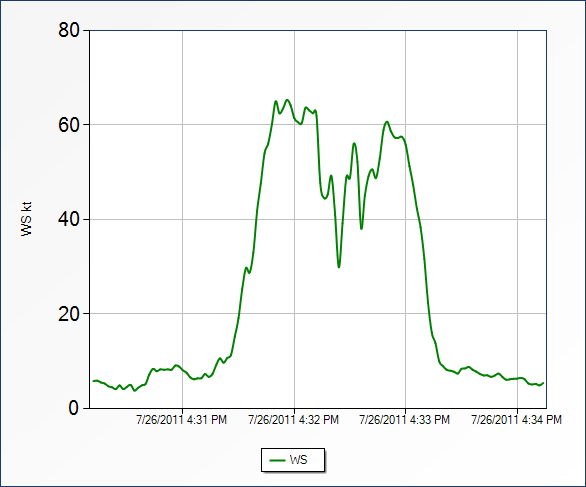Click the narrow spike near 56 between dips
The width and height of the screenshot is (586, 487).
click(x=354, y=143)
